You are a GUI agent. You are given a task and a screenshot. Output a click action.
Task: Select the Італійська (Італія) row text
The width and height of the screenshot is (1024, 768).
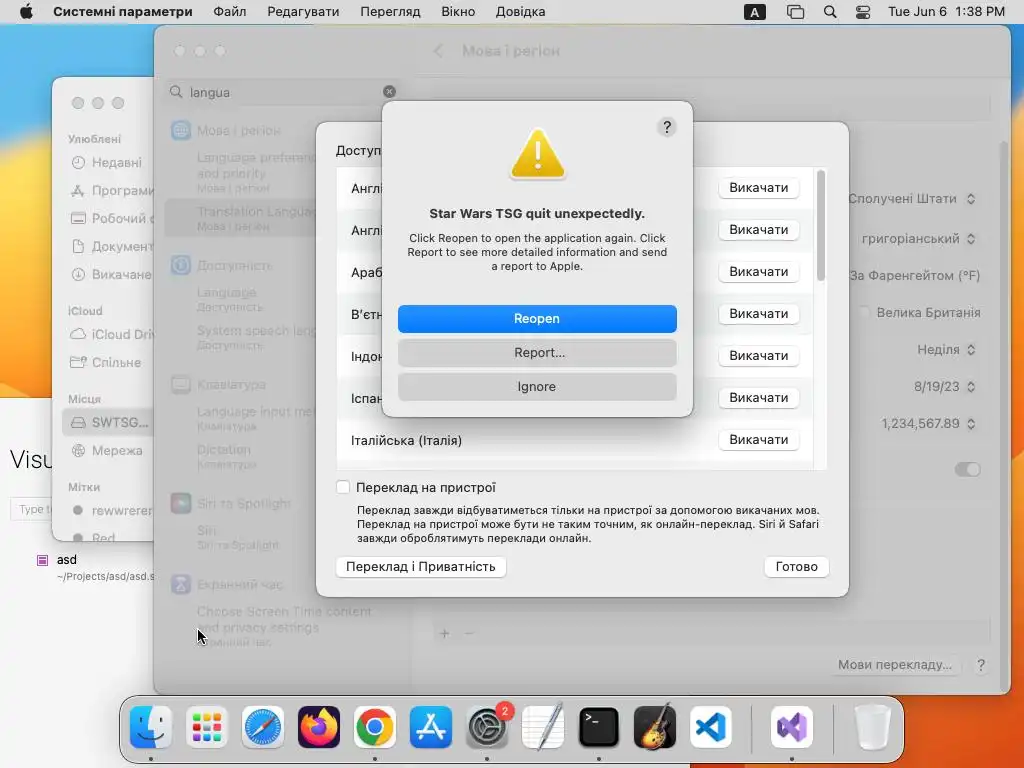[406, 441]
